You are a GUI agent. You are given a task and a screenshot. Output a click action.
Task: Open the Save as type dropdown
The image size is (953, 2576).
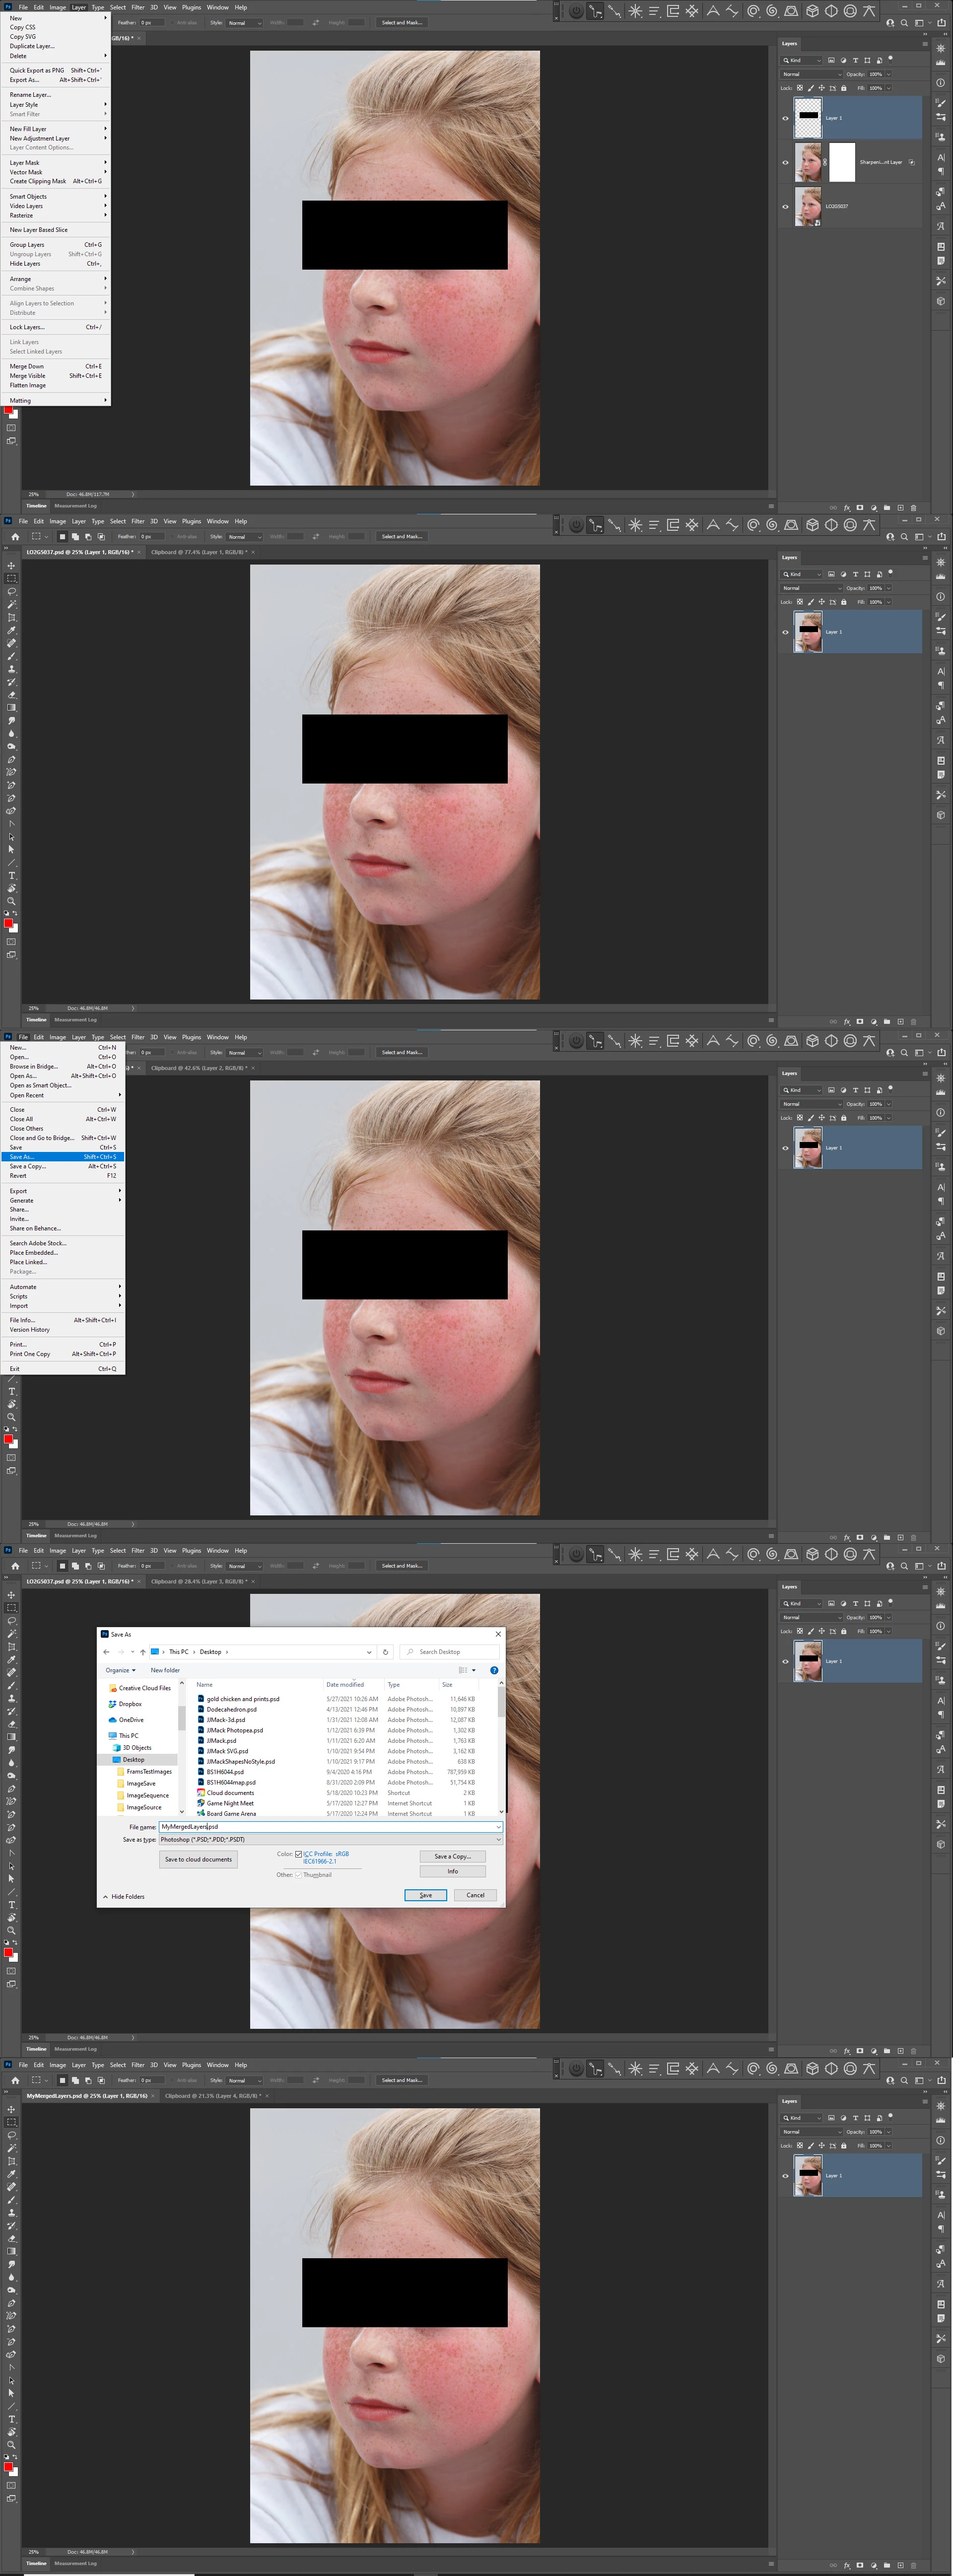pos(330,1839)
